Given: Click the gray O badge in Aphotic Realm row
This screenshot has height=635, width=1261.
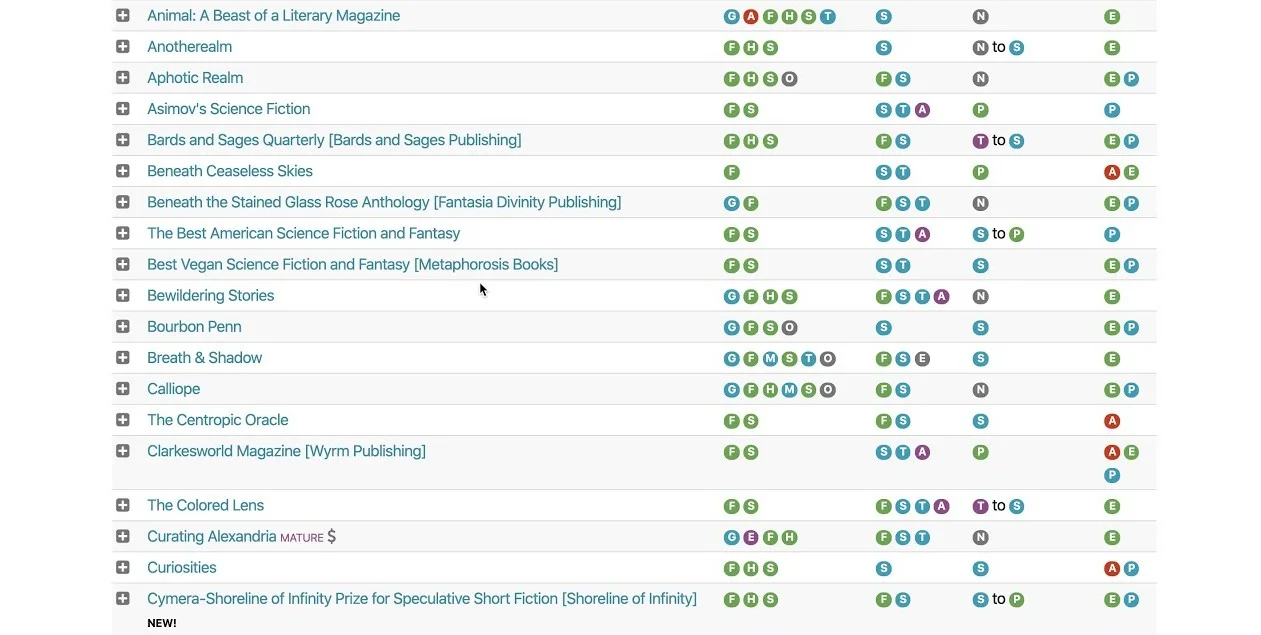Looking at the screenshot, I should (789, 79).
